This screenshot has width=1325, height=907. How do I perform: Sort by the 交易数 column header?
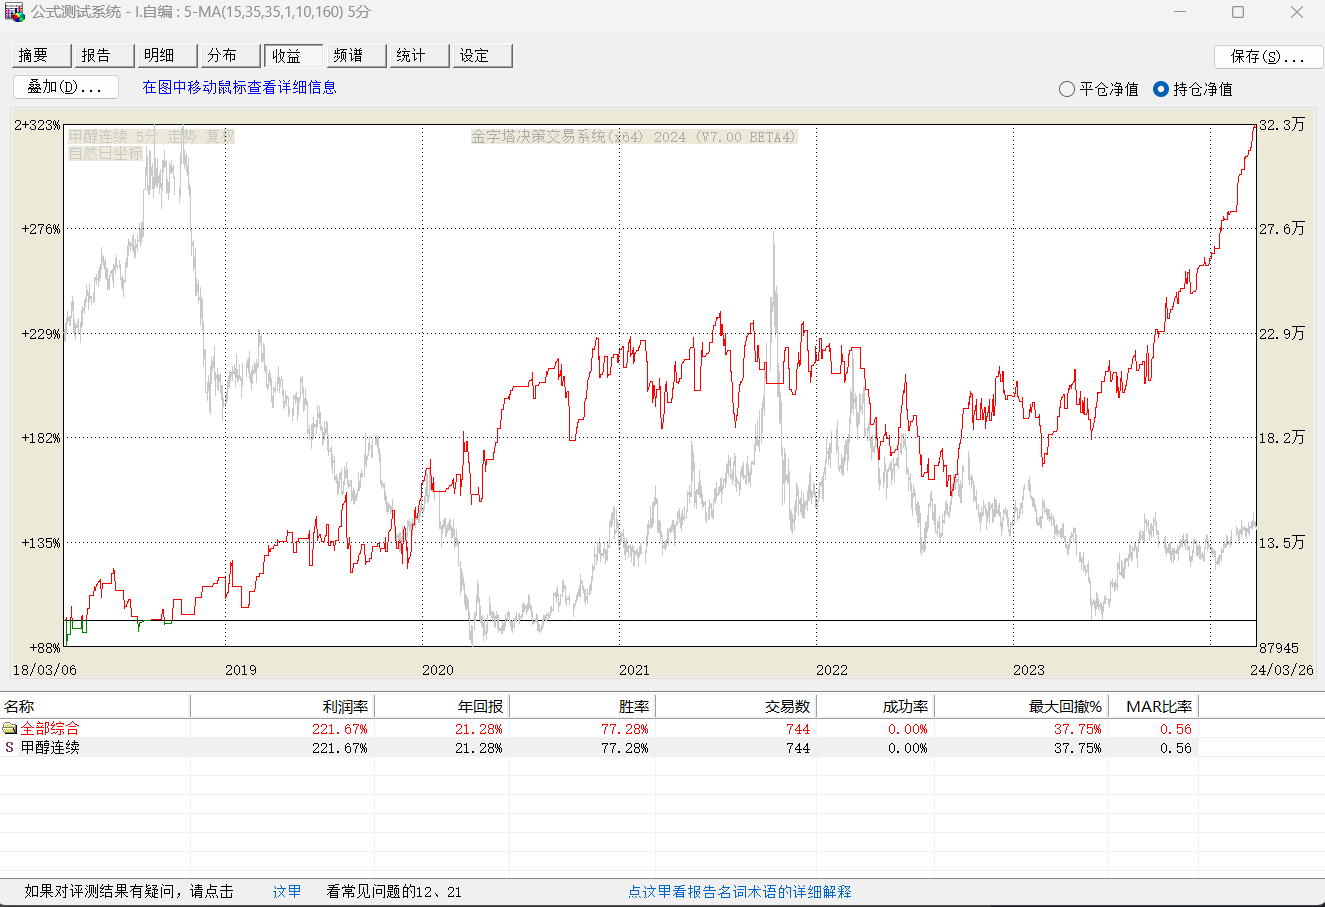click(x=736, y=706)
